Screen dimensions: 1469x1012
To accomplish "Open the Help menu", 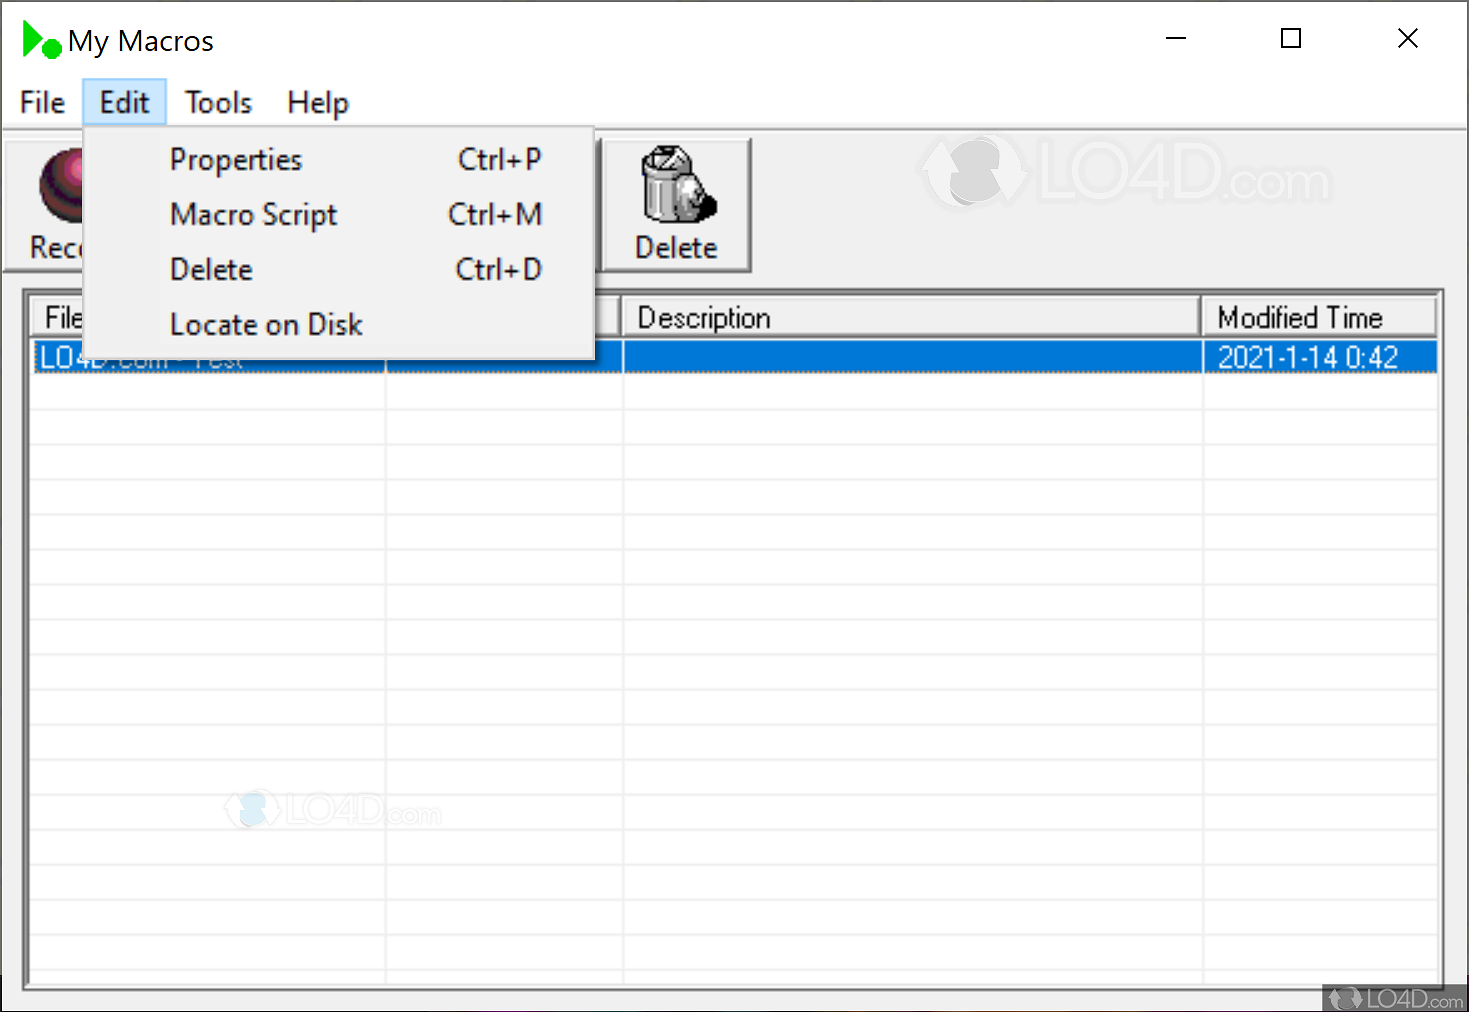I will coord(317,101).
